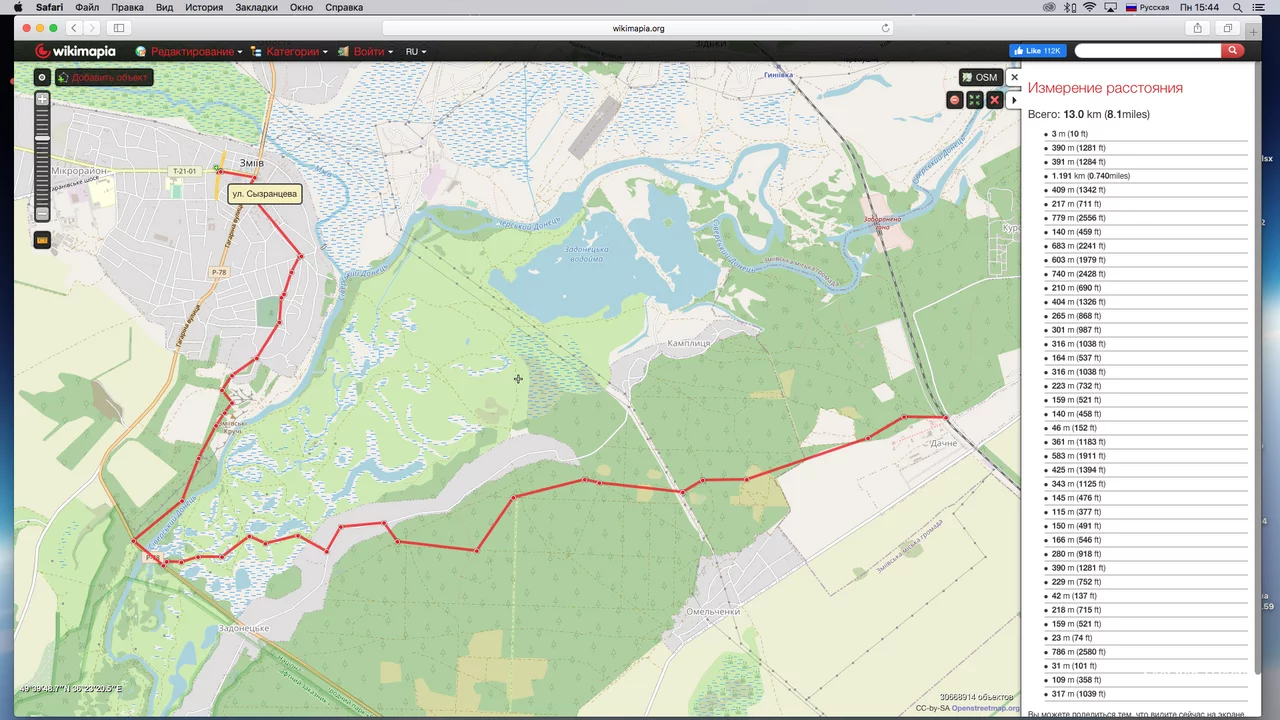The image size is (1280, 720).
Task: Switch input source via Русская flag
Action: [1147, 7]
